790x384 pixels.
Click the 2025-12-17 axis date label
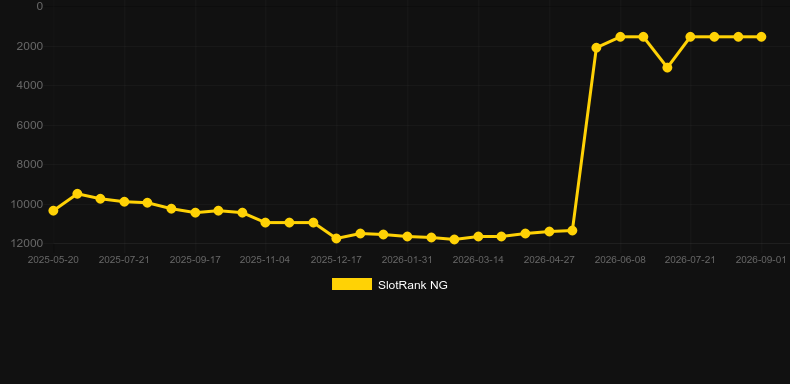[336, 260]
